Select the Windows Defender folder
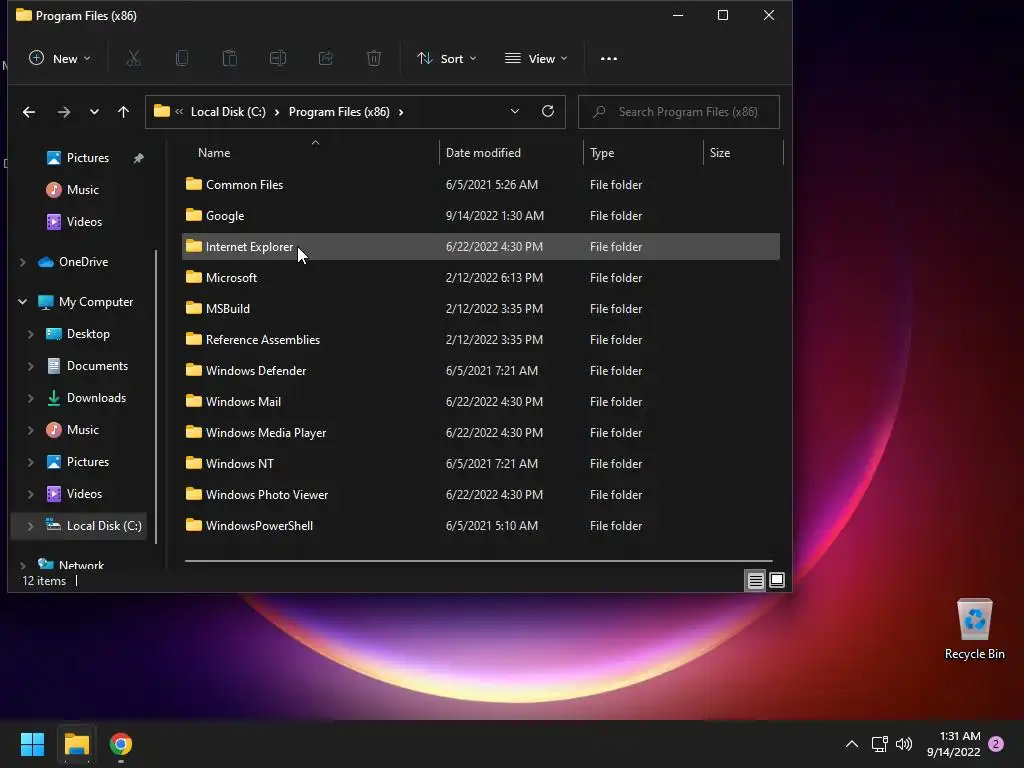 (x=481, y=371)
